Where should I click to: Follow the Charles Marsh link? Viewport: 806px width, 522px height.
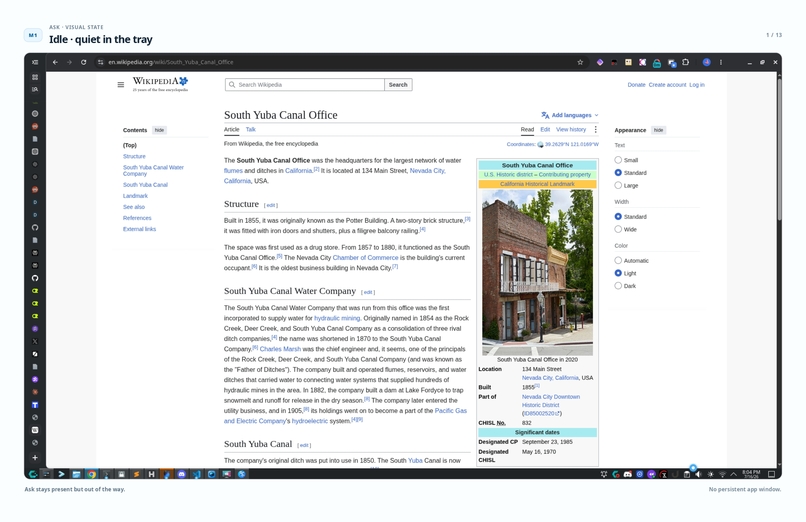(280, 349)
